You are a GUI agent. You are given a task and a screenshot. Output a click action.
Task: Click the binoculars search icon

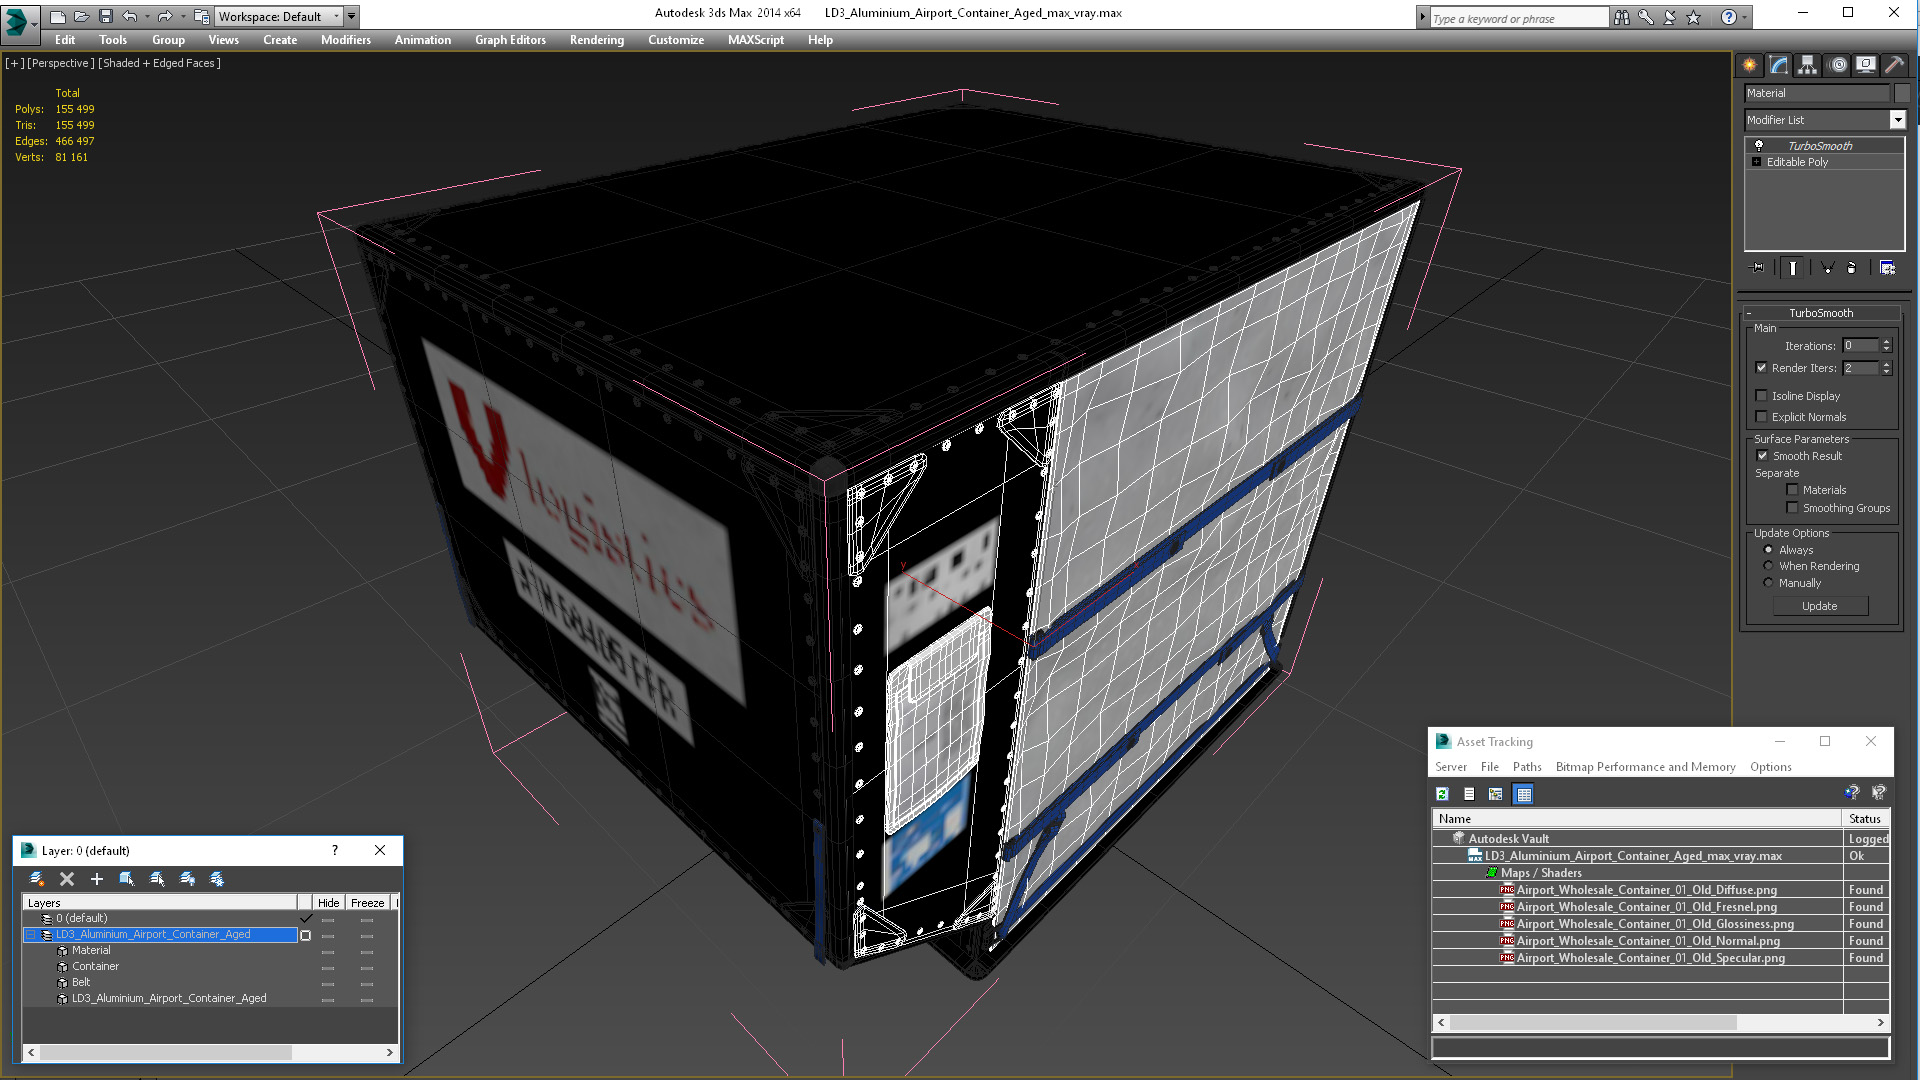(1622, 17)
